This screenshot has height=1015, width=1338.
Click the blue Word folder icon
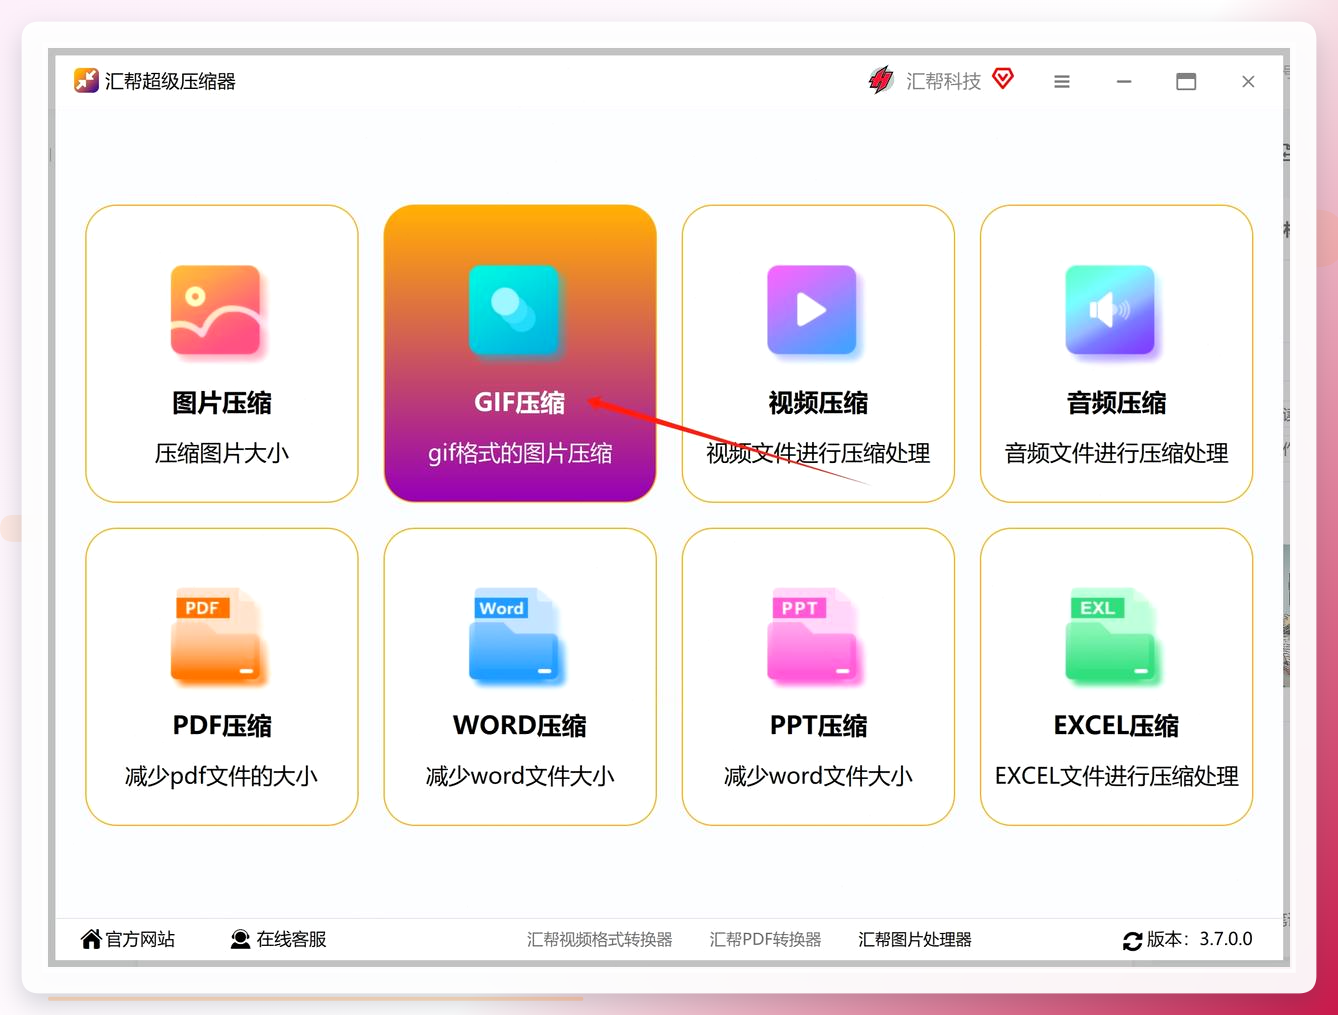point(515,635)
